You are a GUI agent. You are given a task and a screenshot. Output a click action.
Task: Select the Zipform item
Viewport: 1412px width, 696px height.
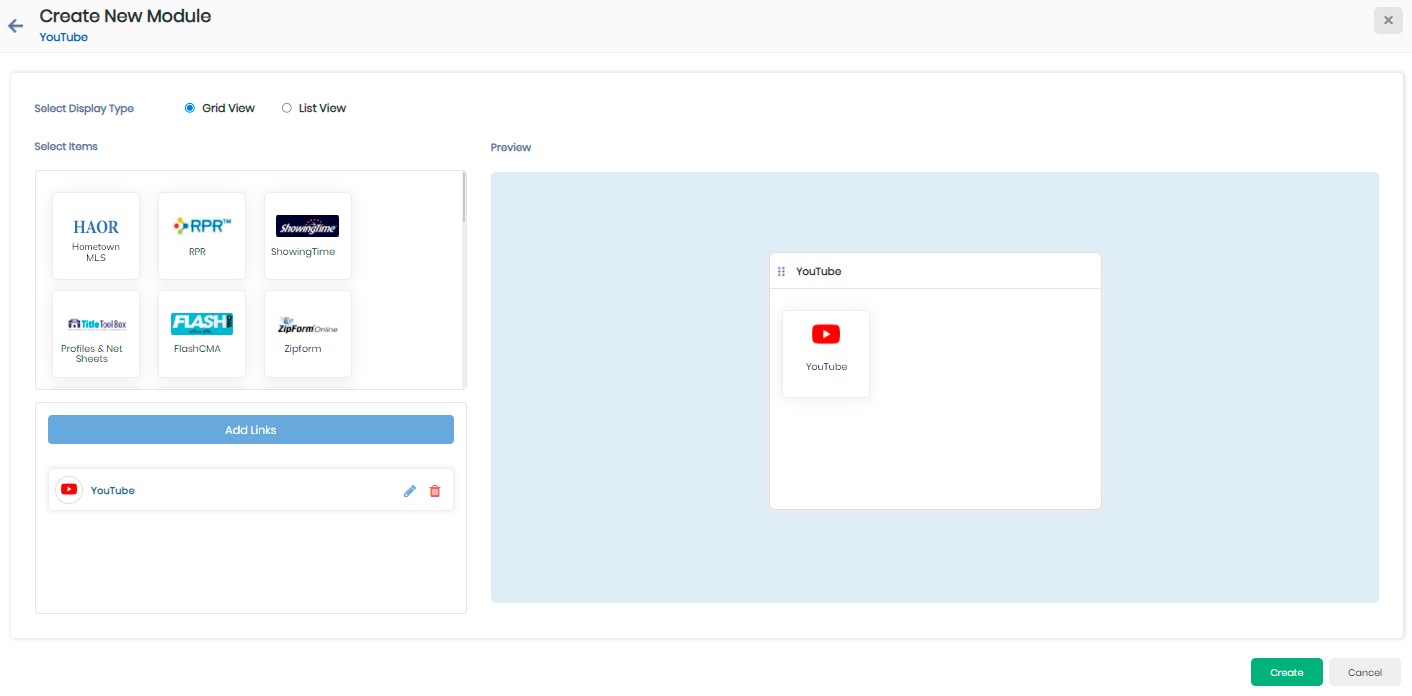coord(307,334)
